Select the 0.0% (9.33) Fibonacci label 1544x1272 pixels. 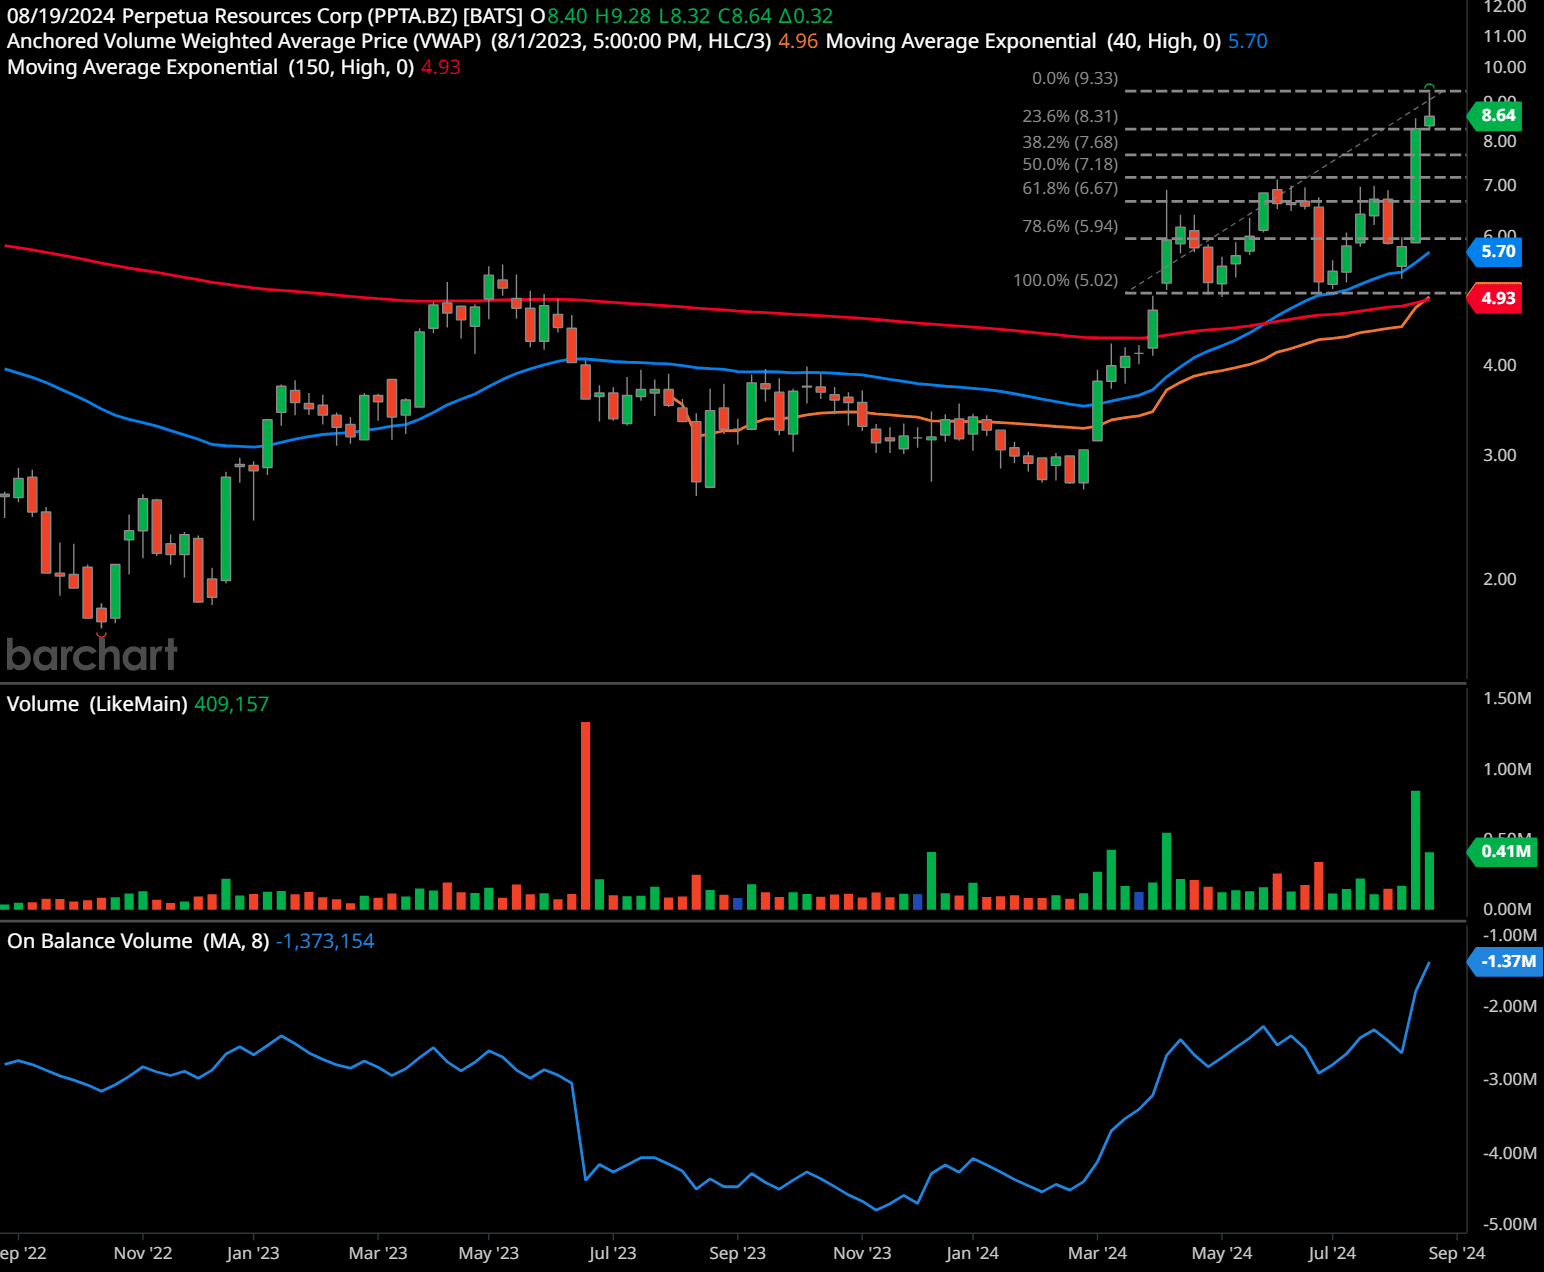tap(1075, 78)
